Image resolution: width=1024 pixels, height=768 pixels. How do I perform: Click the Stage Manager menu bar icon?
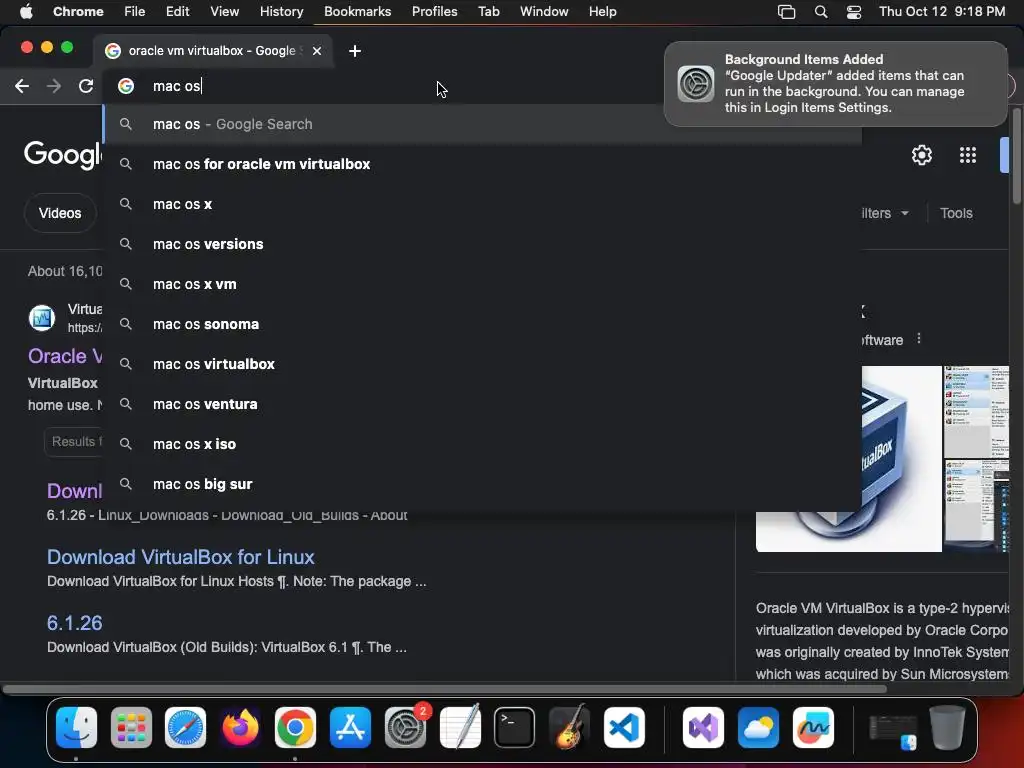pyautogui.click(x=786, y=12)
